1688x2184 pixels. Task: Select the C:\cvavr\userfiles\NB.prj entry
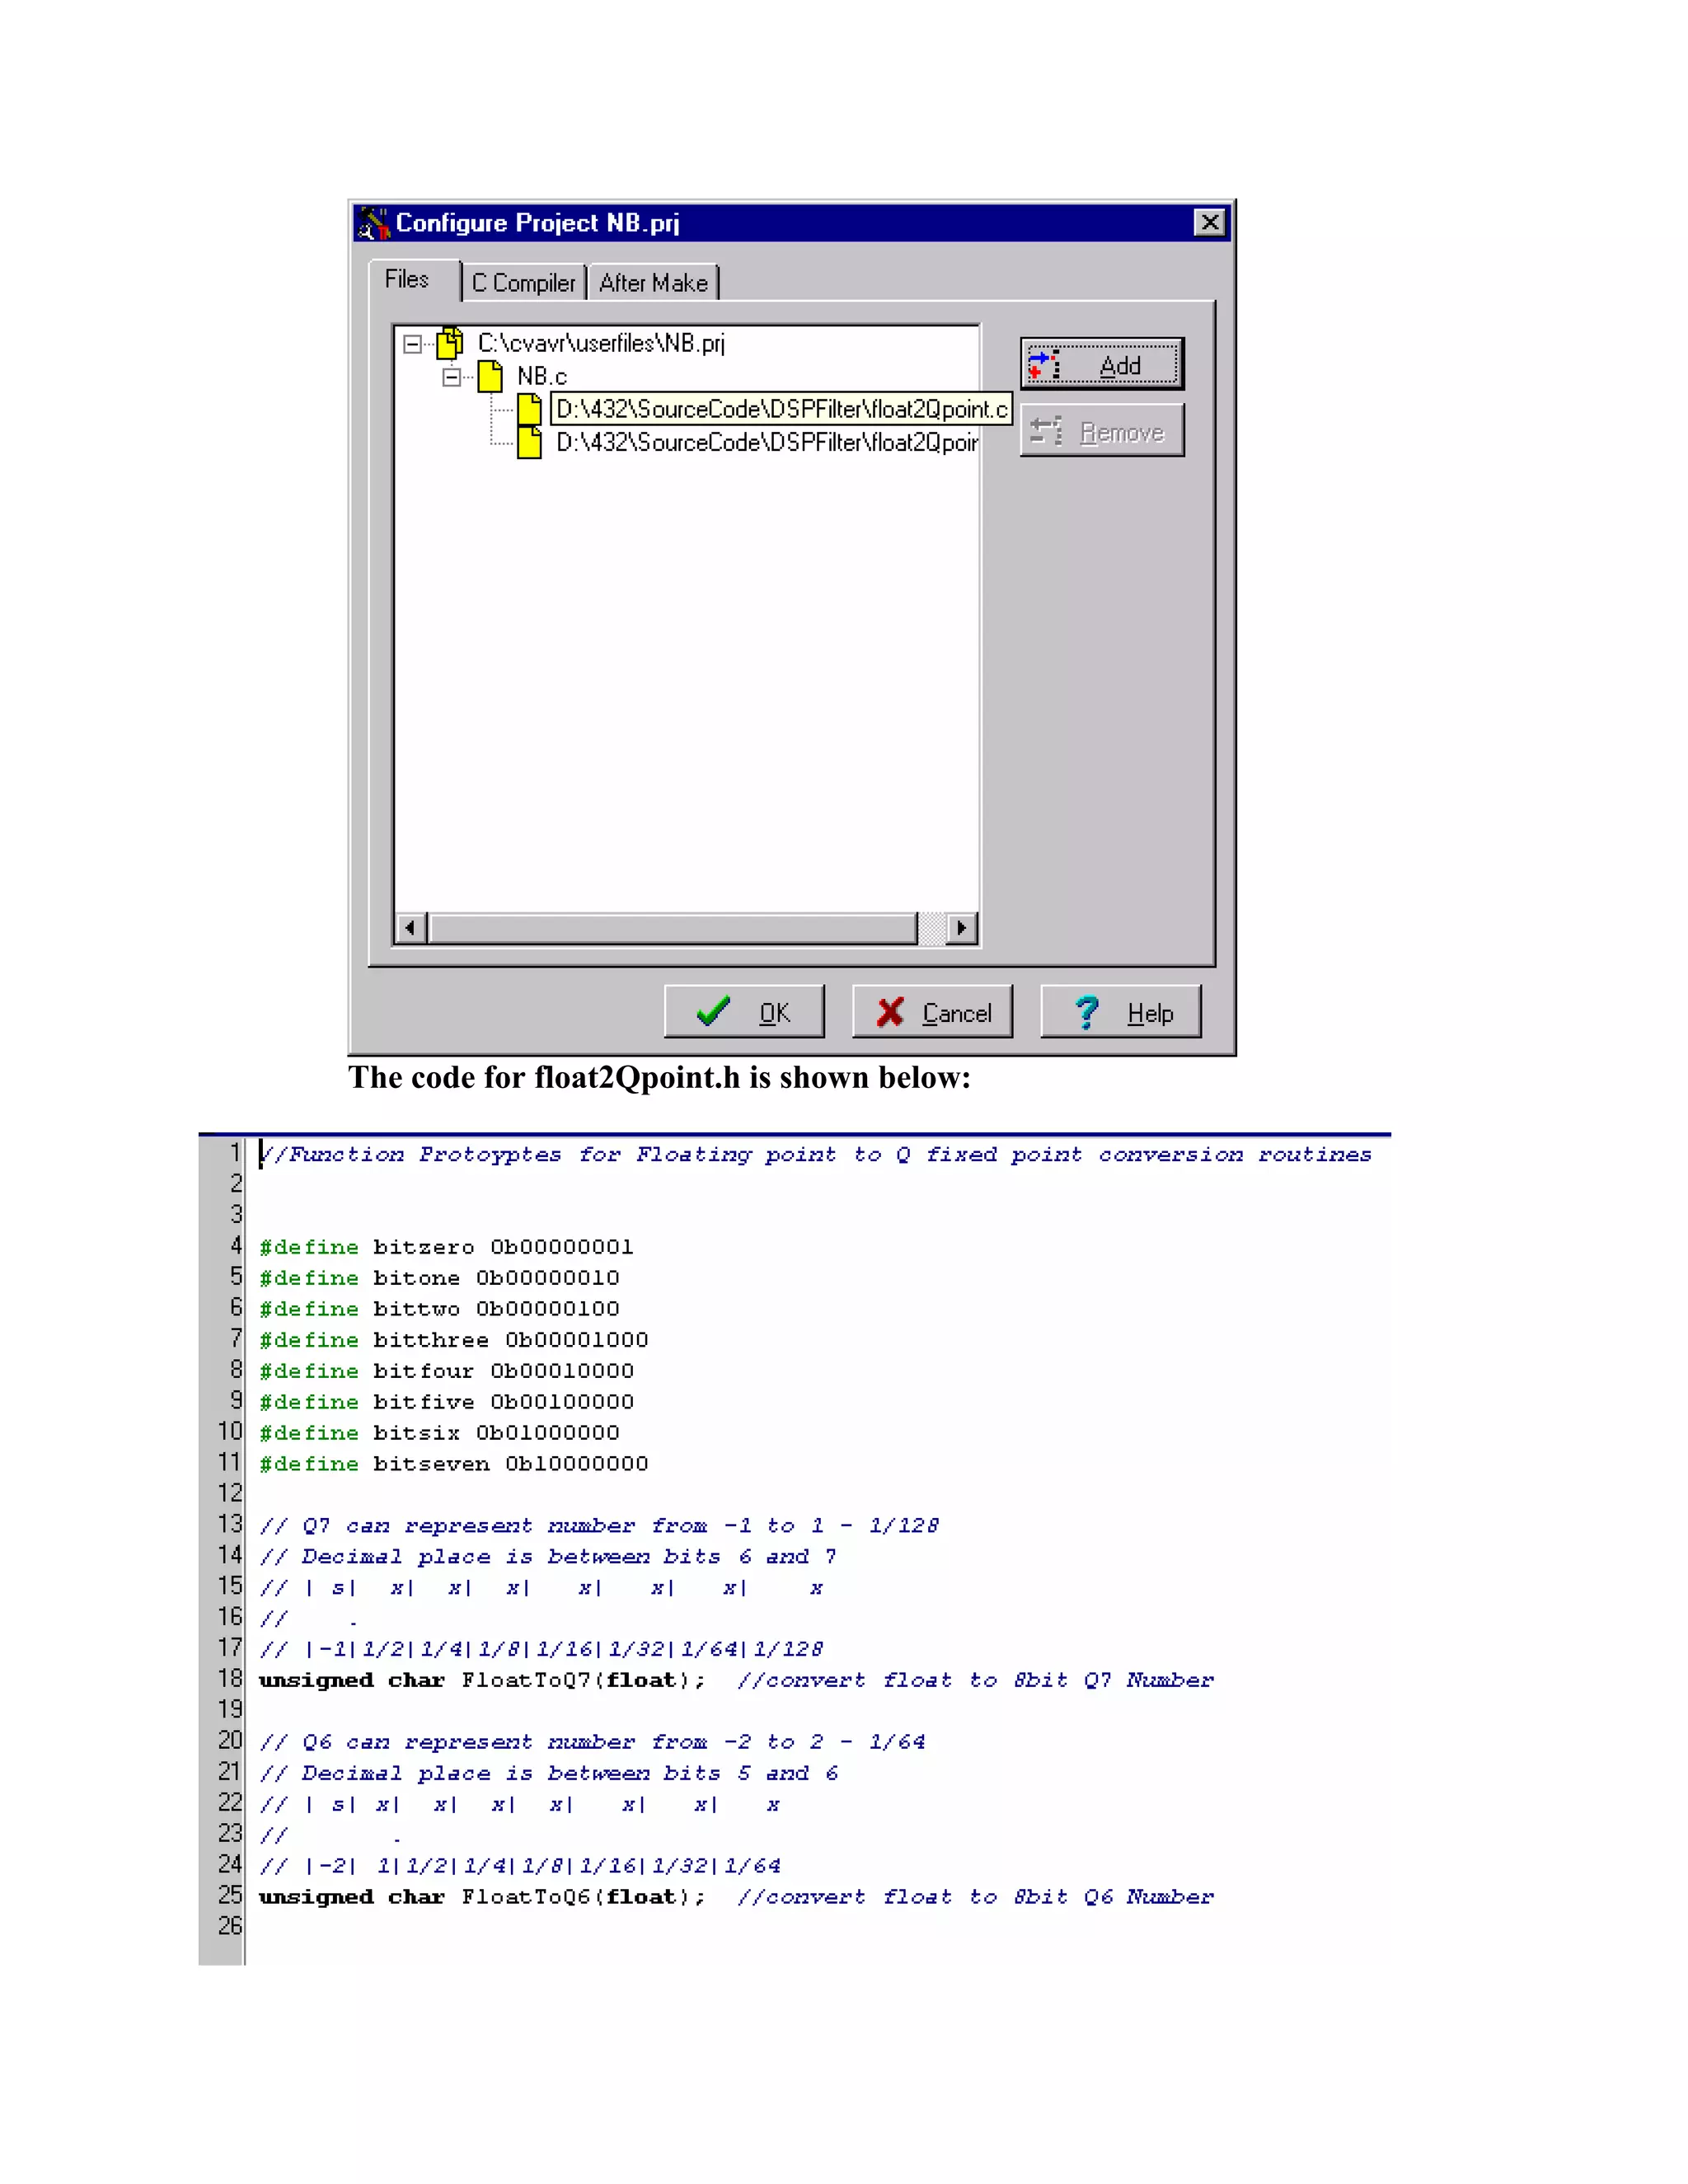click(x=601, y=343)
